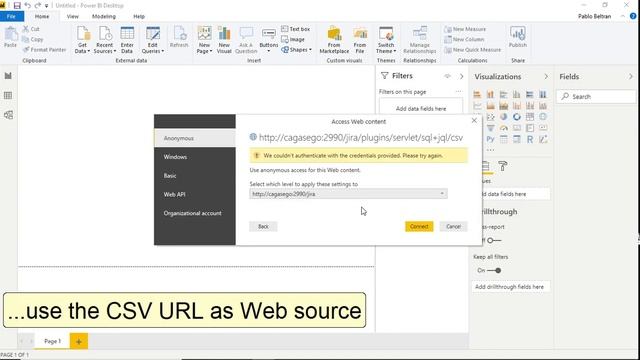Open the Shapes dropdown
Screen dimensions: 640x360
click(x=296, y=49)
